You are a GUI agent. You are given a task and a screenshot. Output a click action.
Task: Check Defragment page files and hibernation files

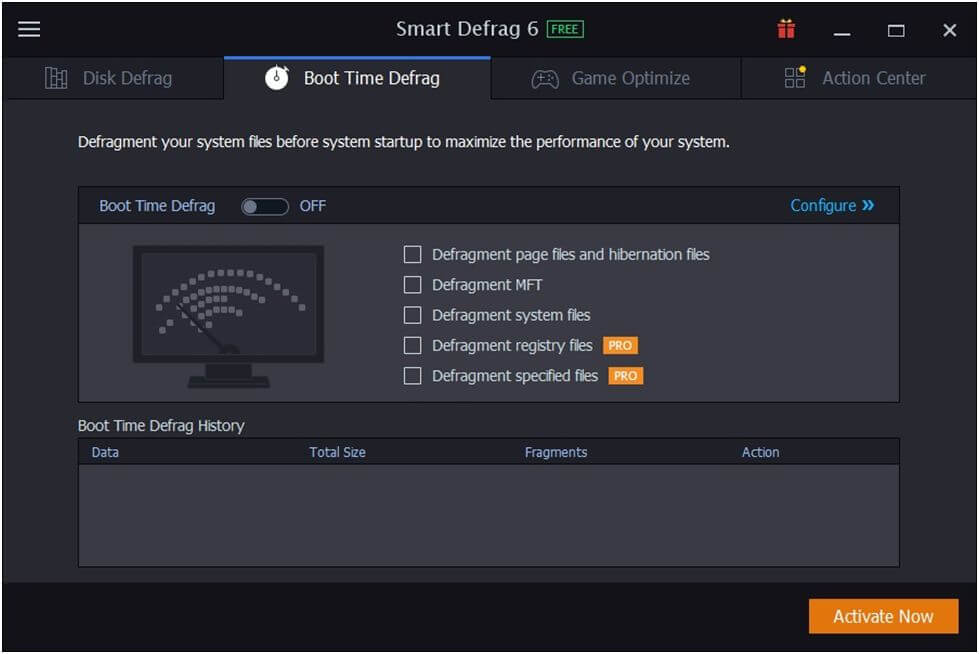pos(412,255)
